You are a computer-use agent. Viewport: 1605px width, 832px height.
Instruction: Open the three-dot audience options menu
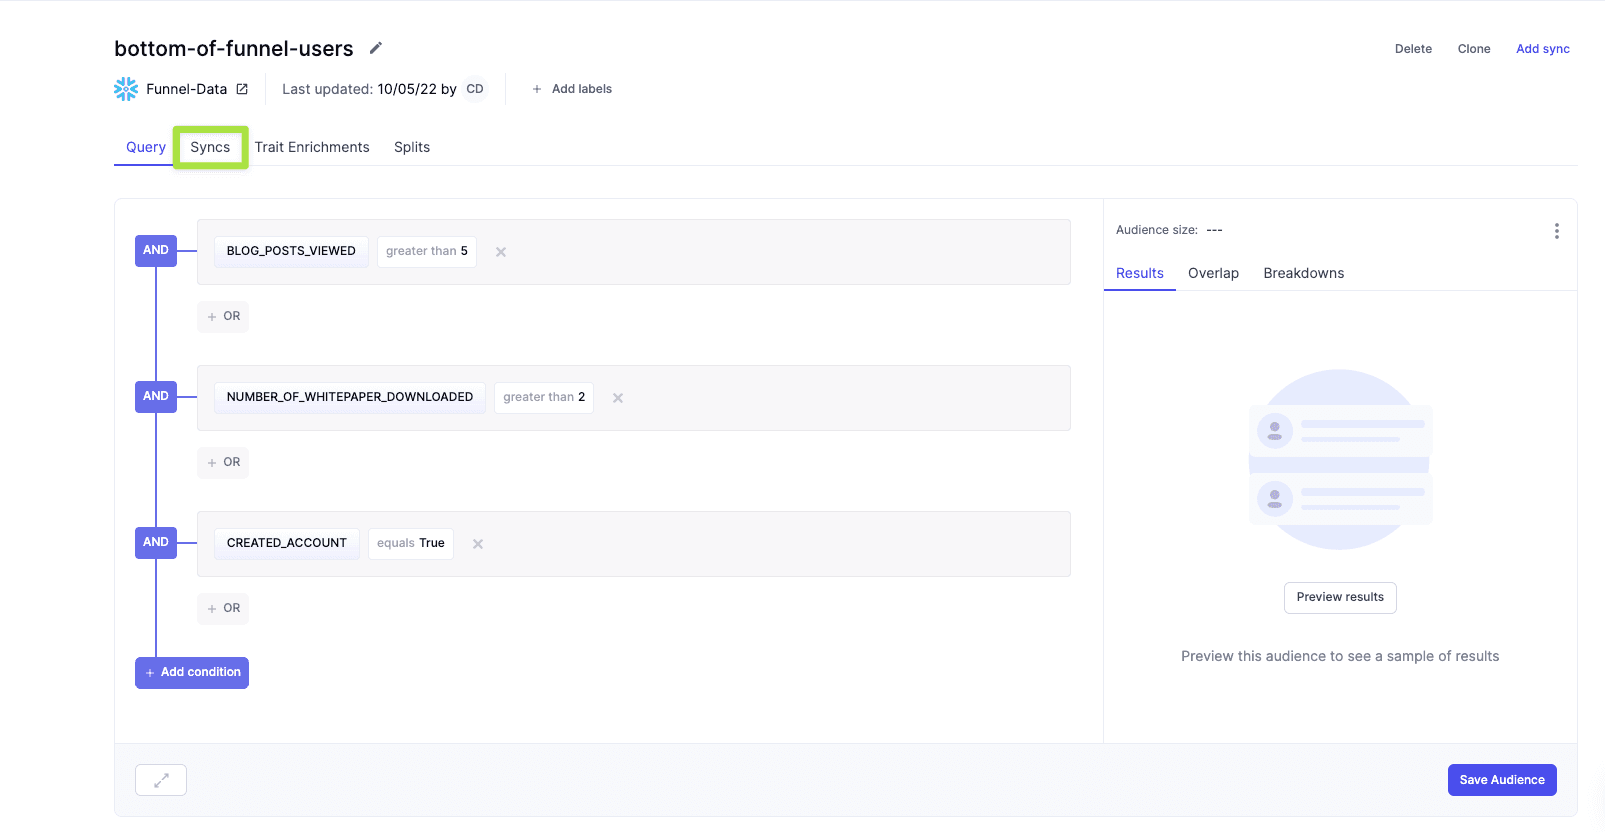[1556, 231]
